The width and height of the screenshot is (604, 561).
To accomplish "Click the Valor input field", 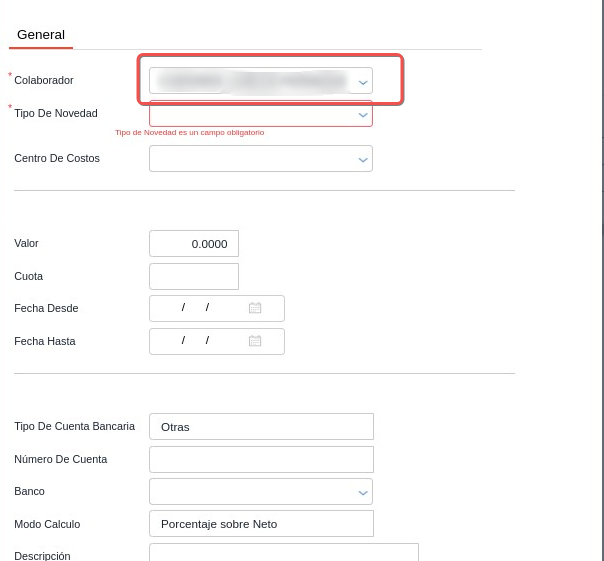I will 194,244.
